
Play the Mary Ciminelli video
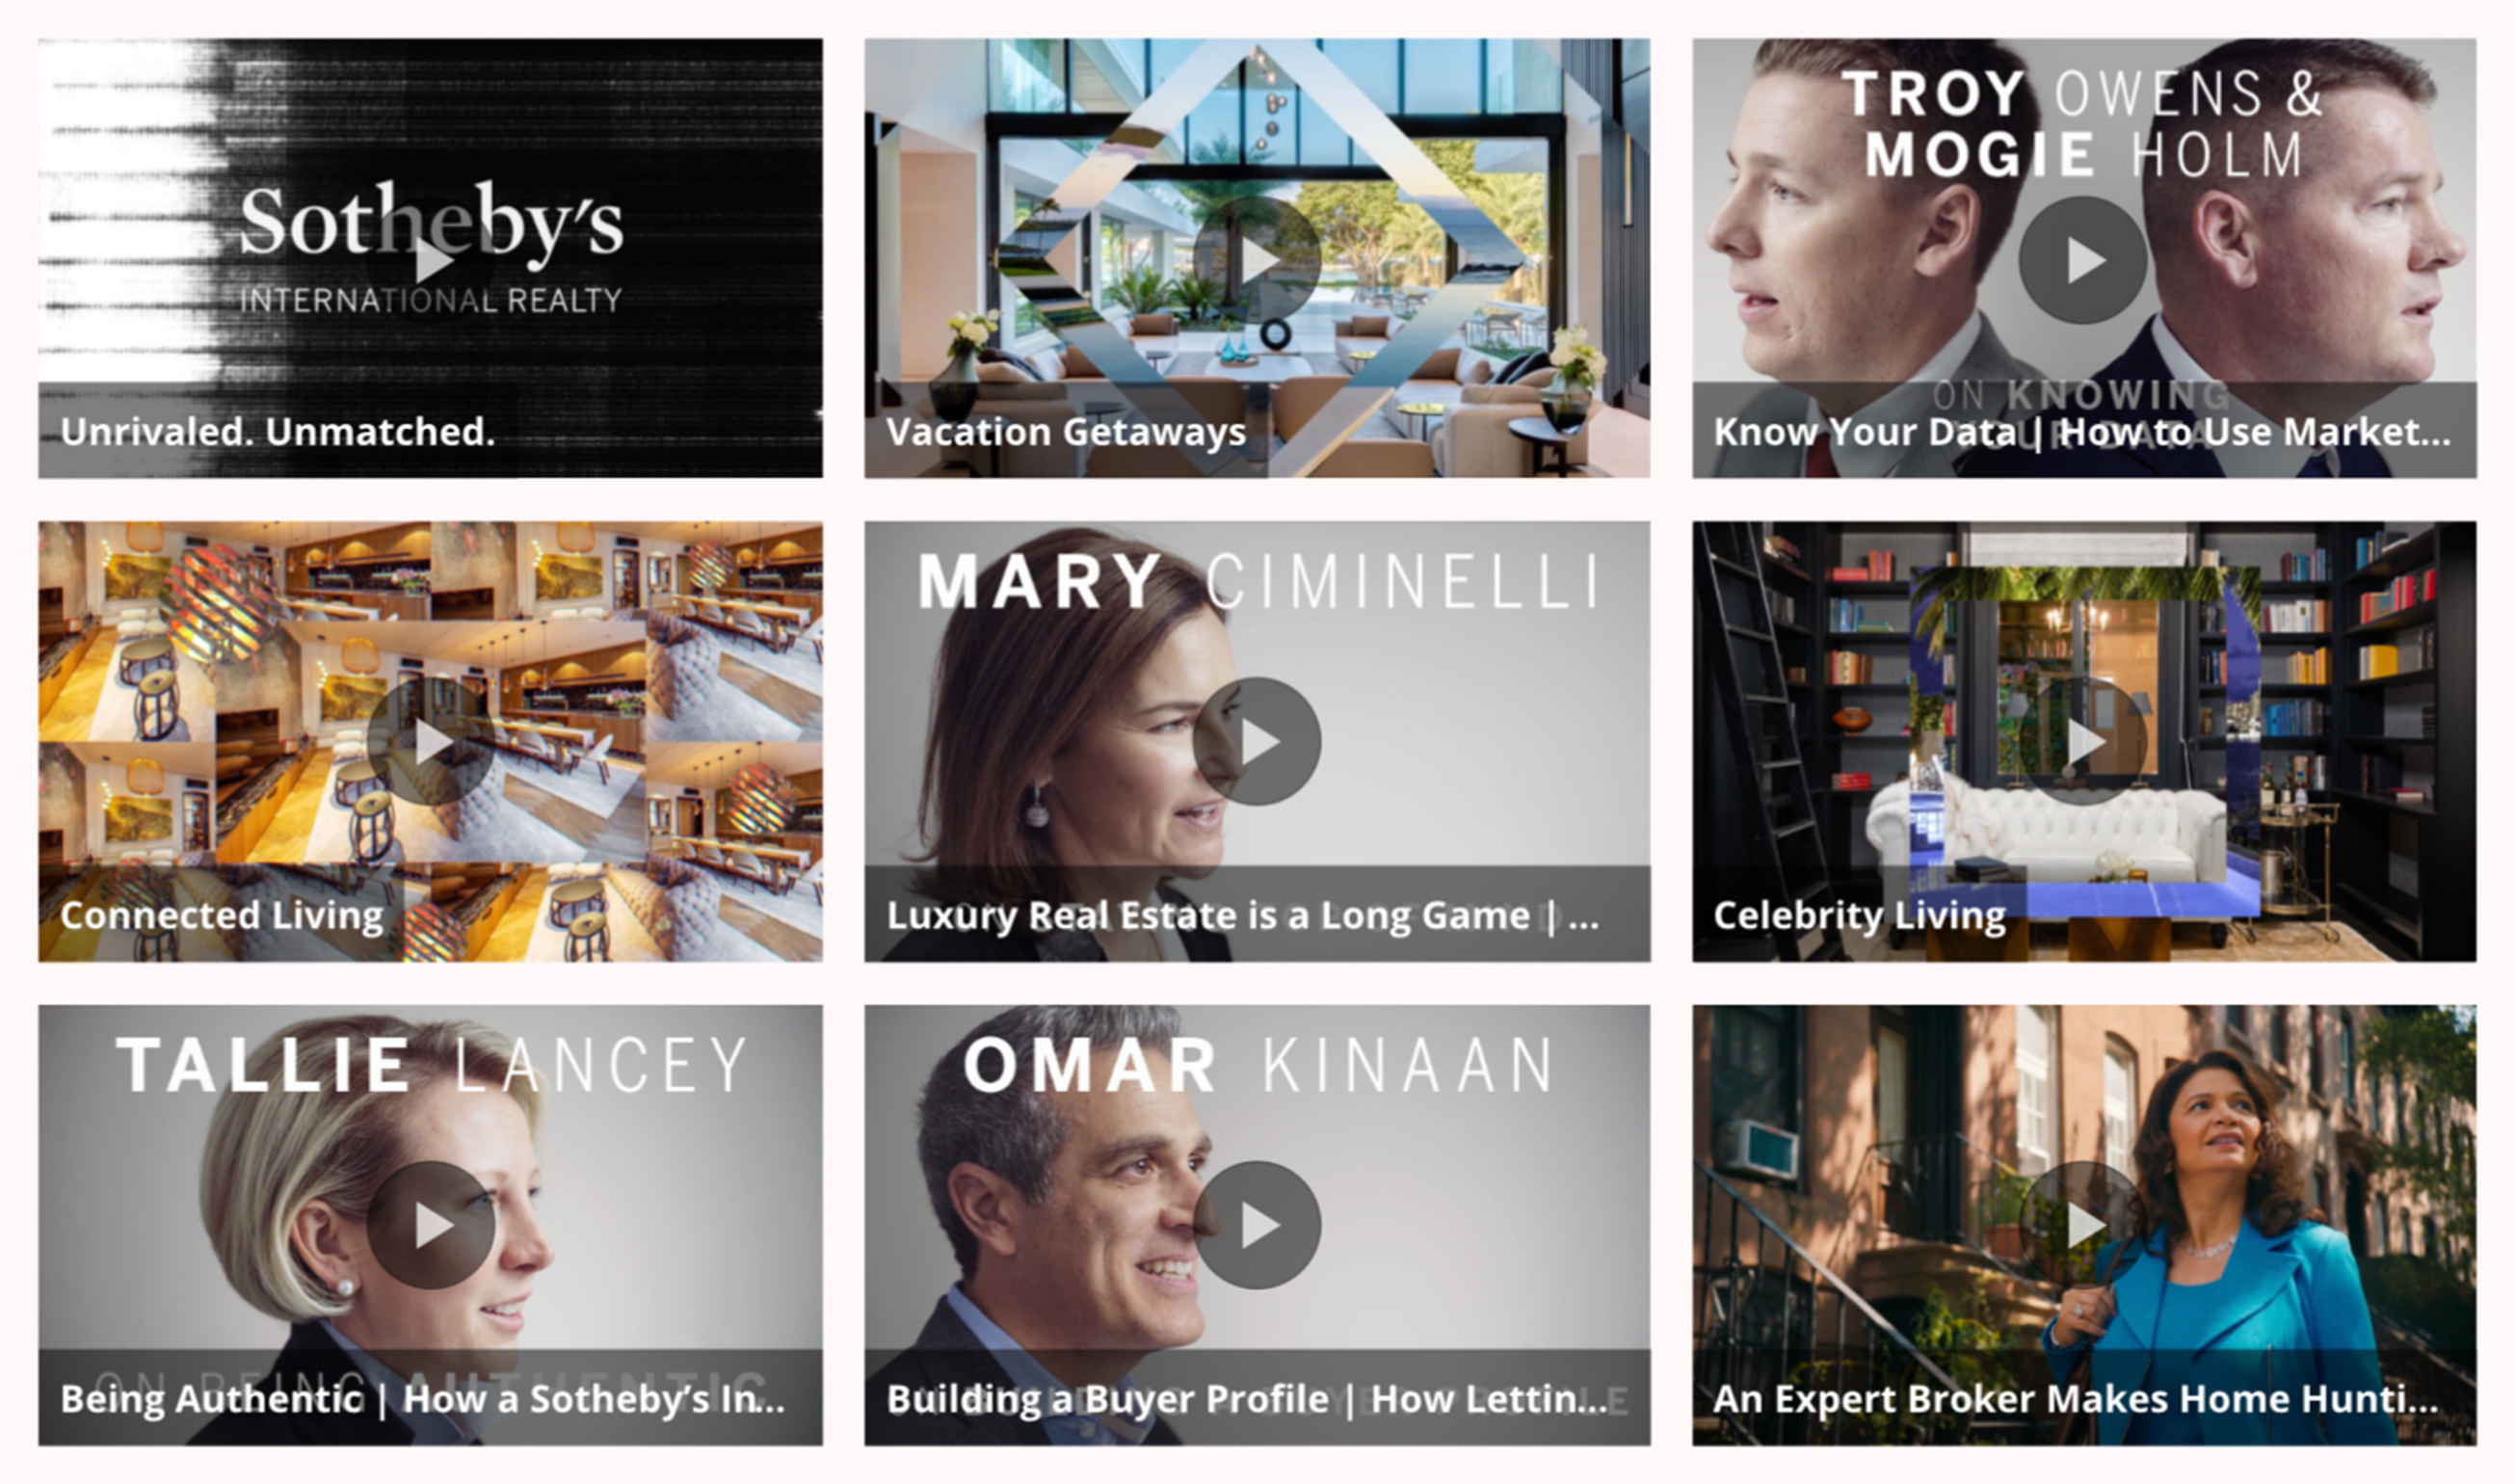click(1257, 742)
